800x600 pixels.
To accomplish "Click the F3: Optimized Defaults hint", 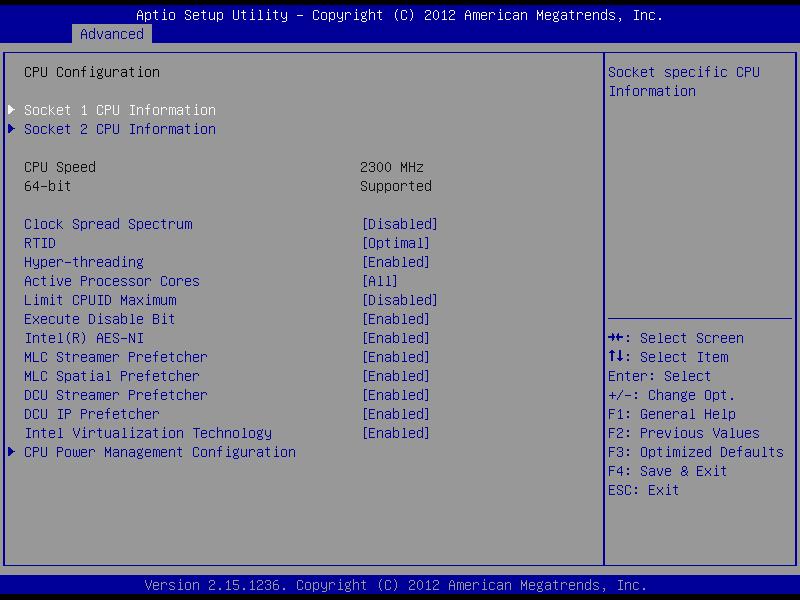I will tap(696, 452).
